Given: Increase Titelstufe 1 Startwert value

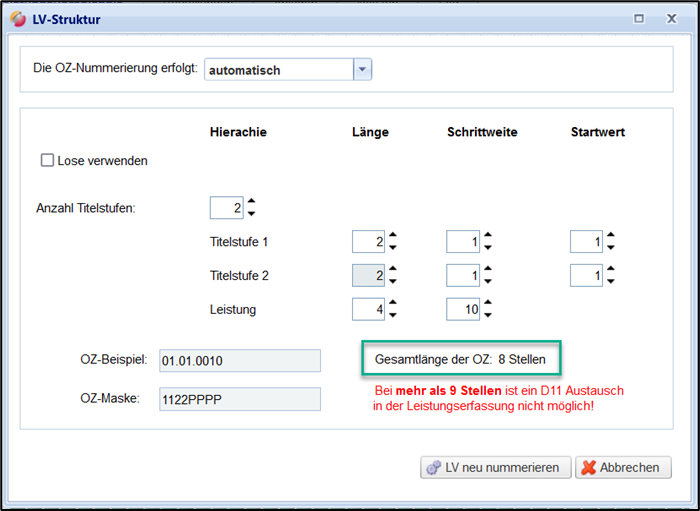Looking at the screenshot, I should click(x=611, y=236).
